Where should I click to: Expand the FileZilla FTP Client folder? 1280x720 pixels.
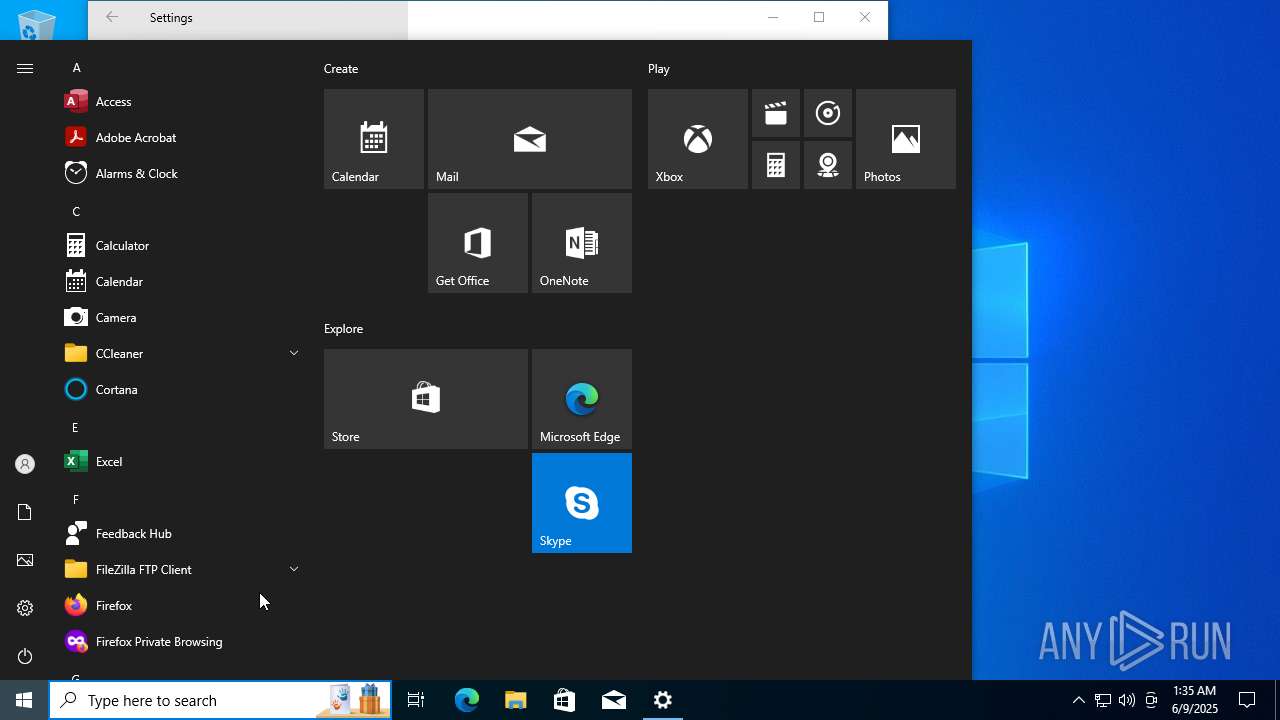[x=180, y=569]
